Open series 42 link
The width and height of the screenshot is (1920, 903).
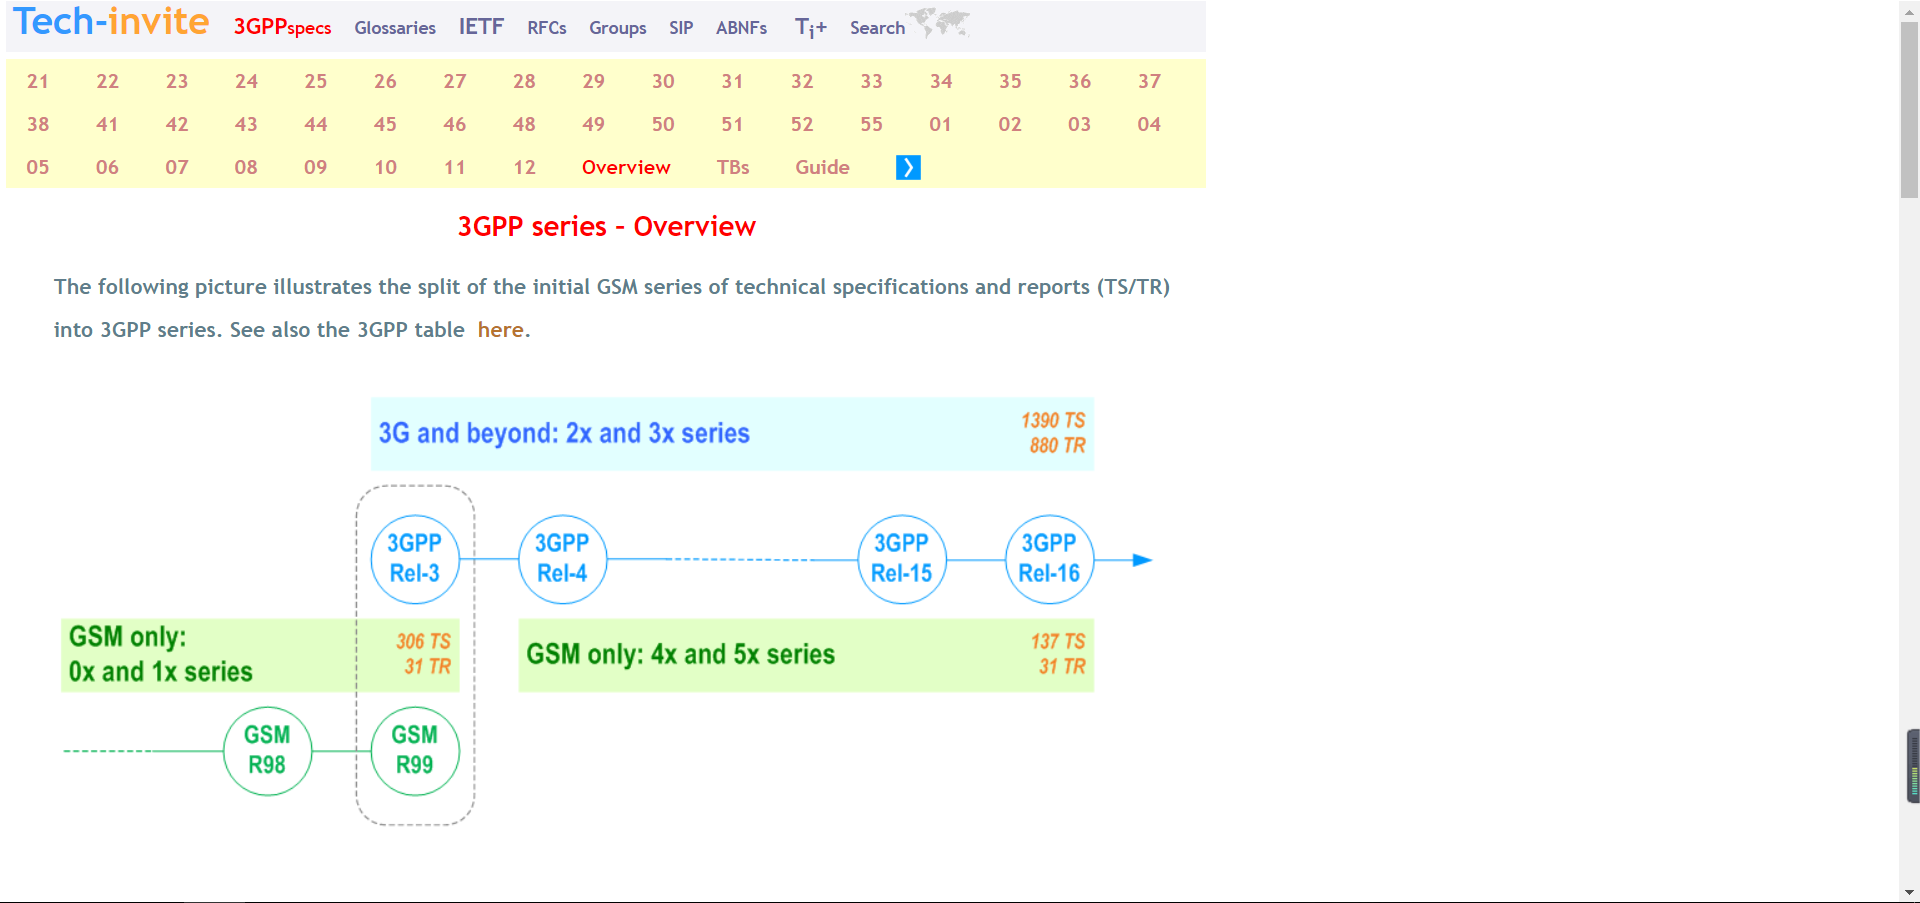click(177, 124)
